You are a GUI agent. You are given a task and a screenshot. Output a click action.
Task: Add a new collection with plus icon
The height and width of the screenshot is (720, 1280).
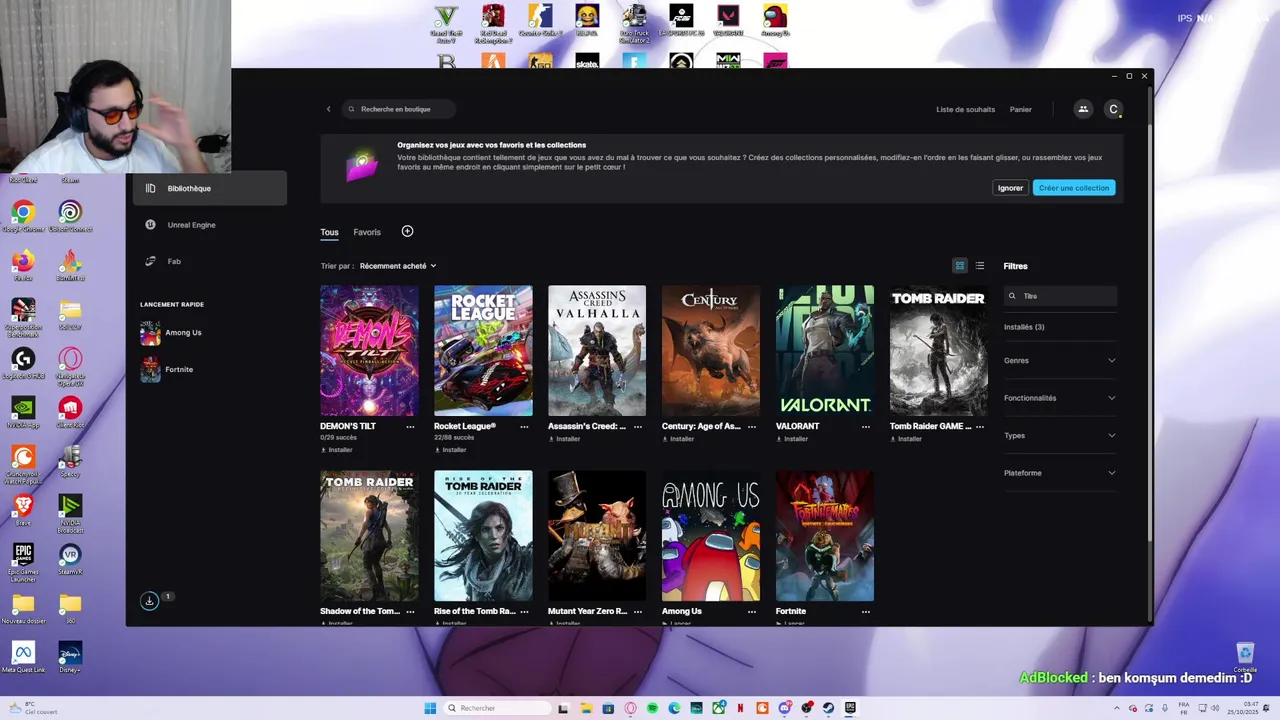[x=407, y=231]
